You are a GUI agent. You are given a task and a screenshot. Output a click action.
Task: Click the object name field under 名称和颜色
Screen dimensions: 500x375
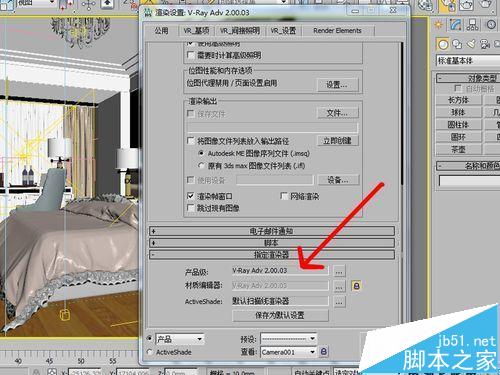point(469,181)
